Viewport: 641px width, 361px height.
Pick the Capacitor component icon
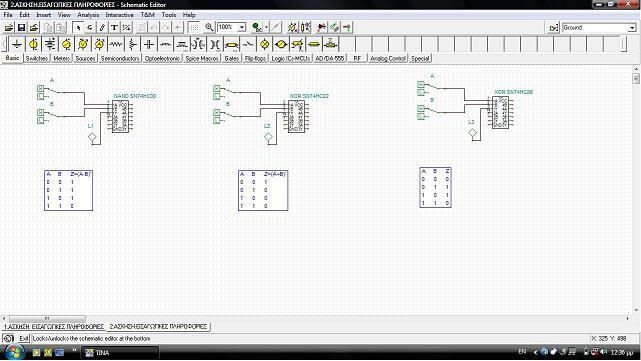point(149,44)
